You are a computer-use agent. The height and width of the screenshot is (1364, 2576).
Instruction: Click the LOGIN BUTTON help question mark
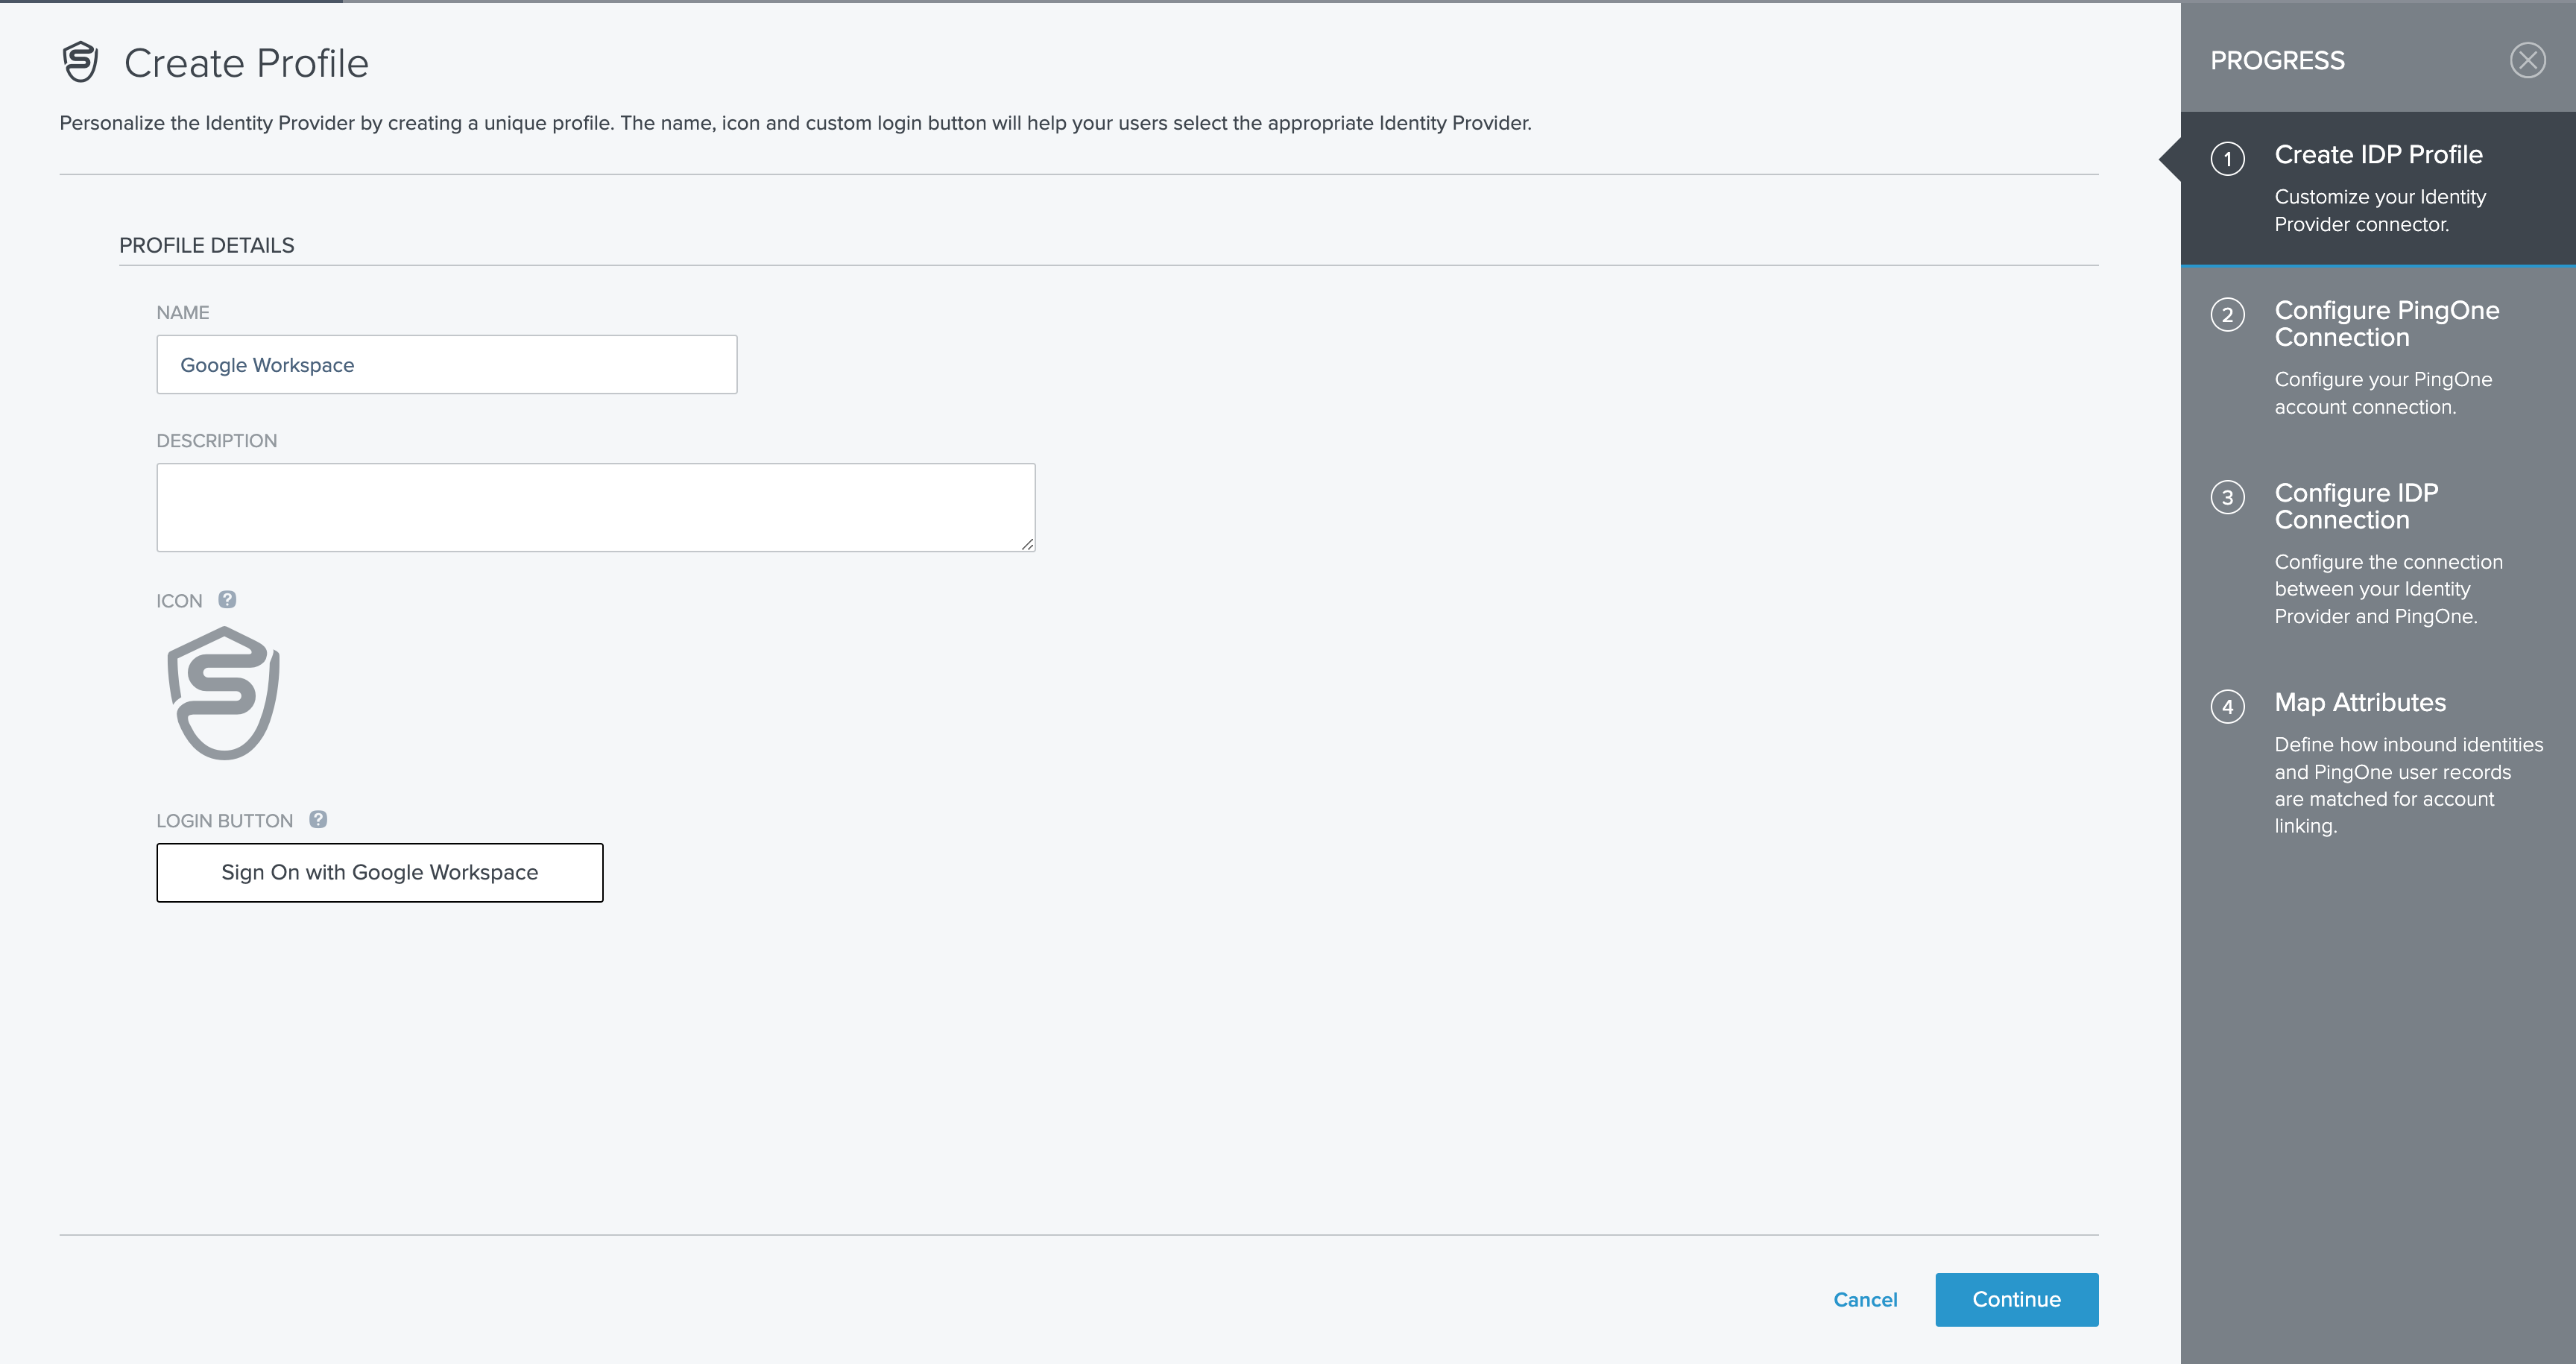coord(318,819)
